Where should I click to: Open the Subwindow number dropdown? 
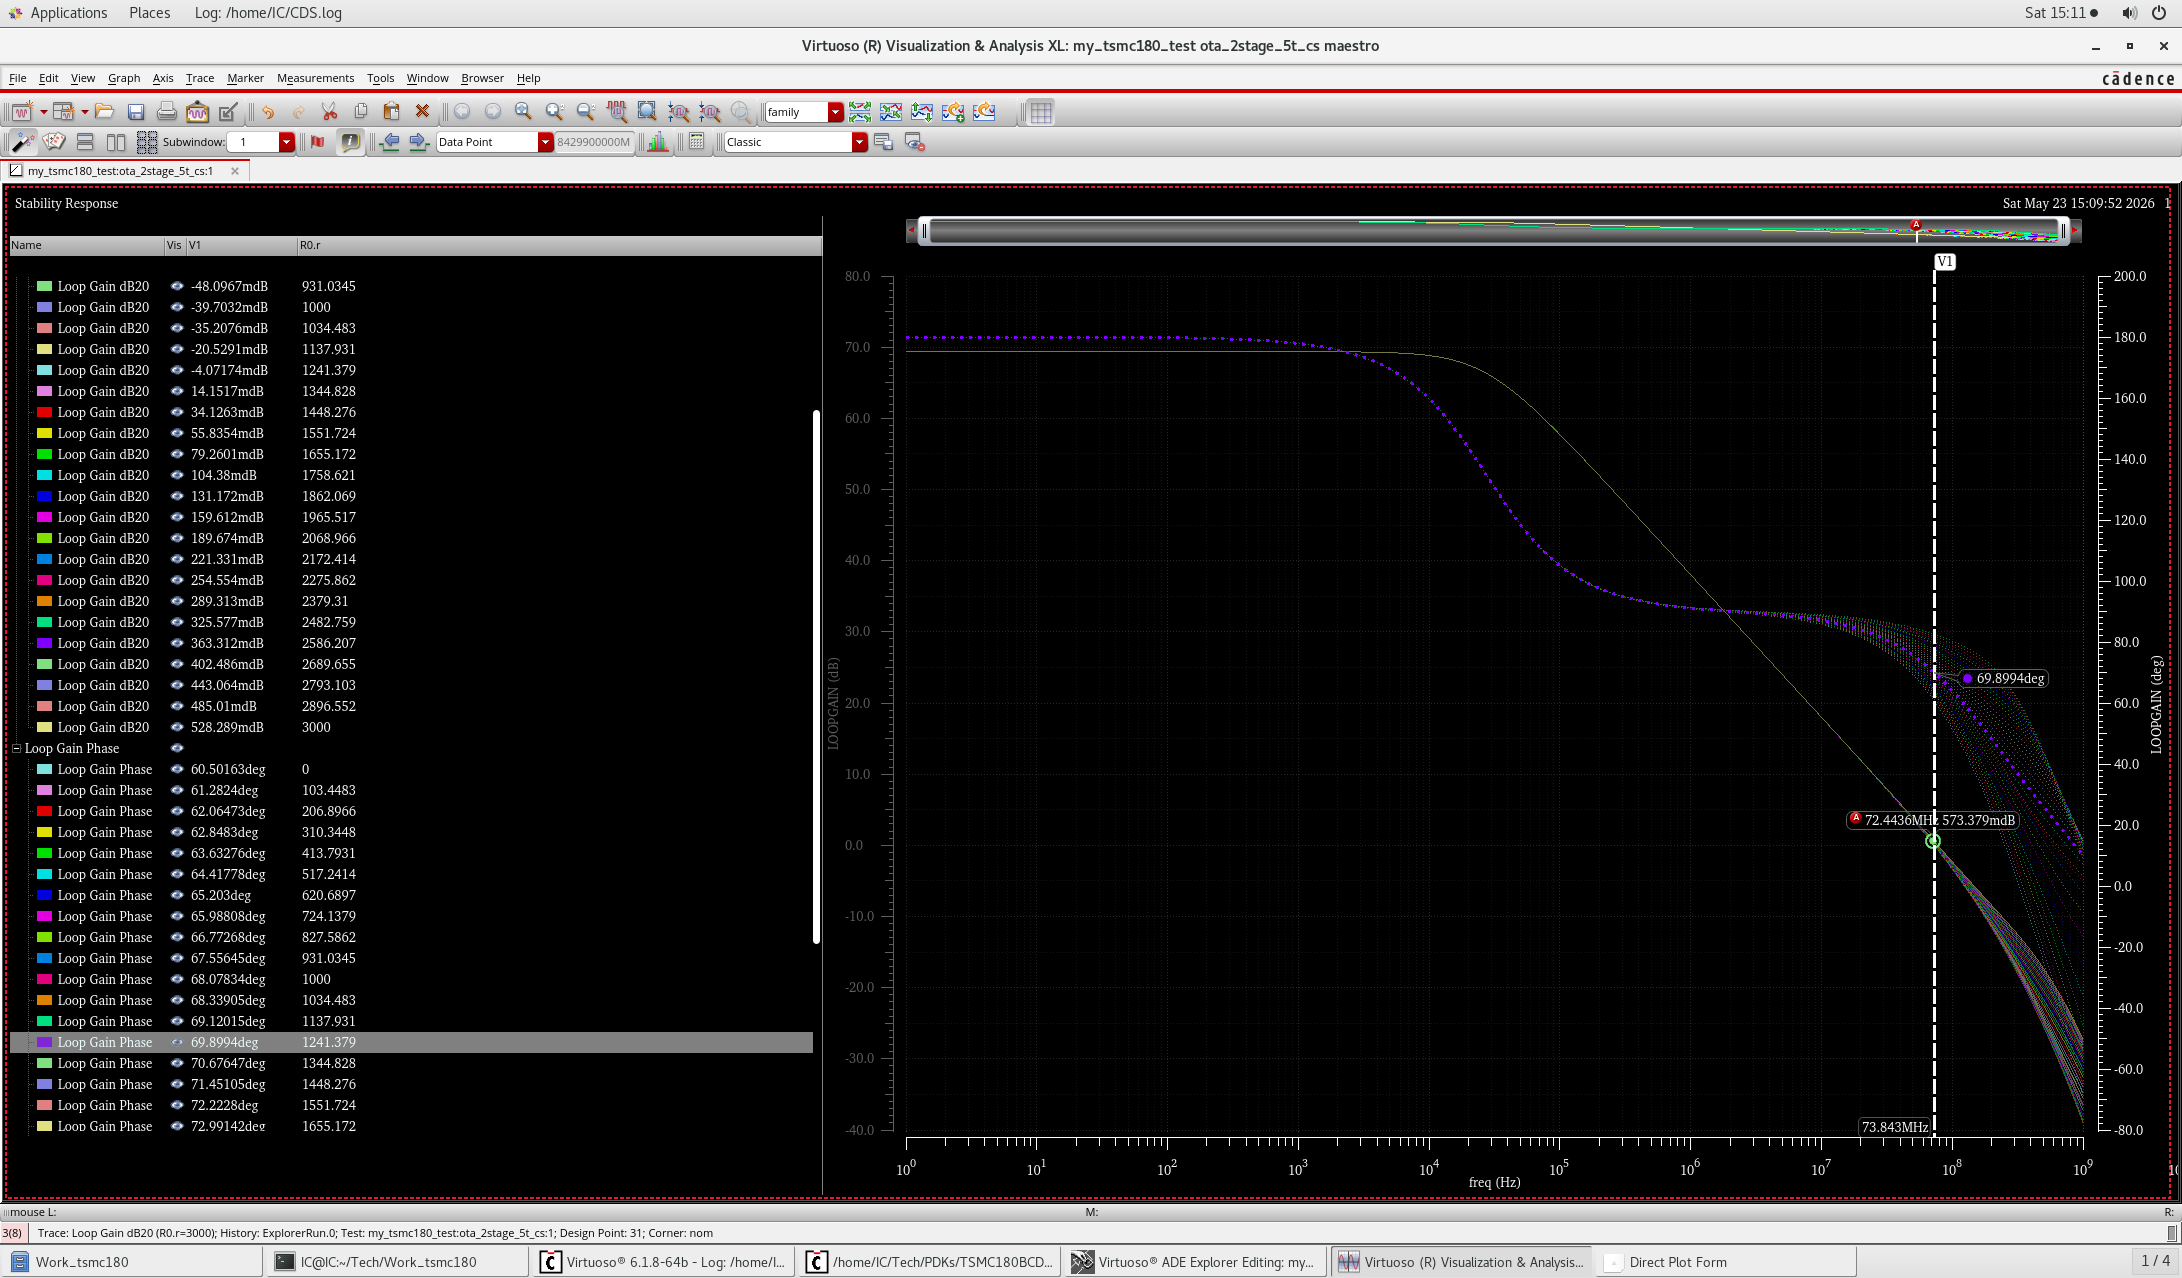coord(286,142)
